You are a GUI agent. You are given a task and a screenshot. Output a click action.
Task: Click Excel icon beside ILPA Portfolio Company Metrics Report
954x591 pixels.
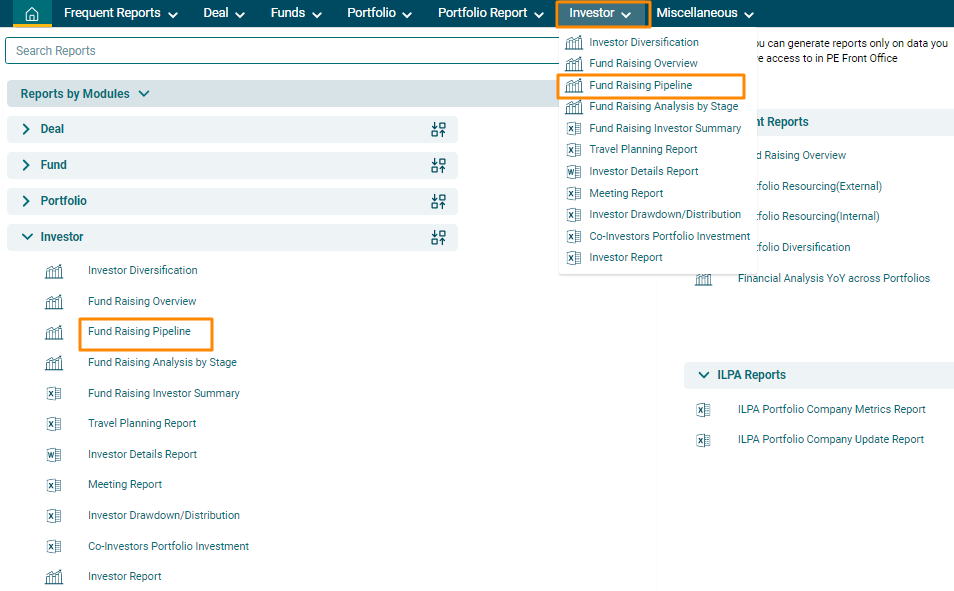[703, 410]
